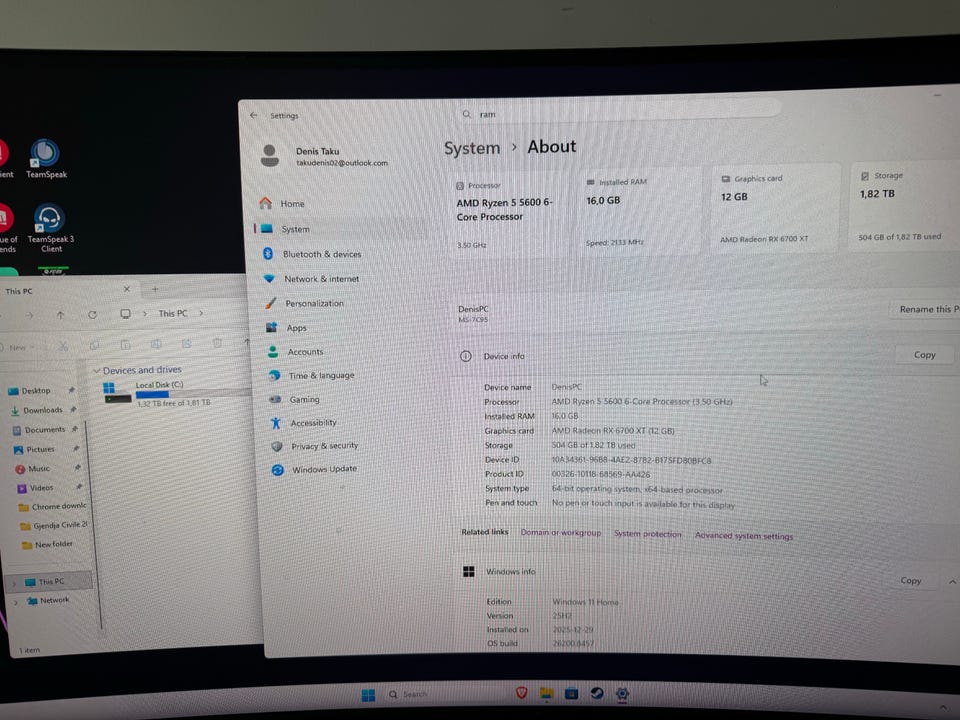Add a new tab in File Explorer
This screenshot has height=720, width=960.
155,288
